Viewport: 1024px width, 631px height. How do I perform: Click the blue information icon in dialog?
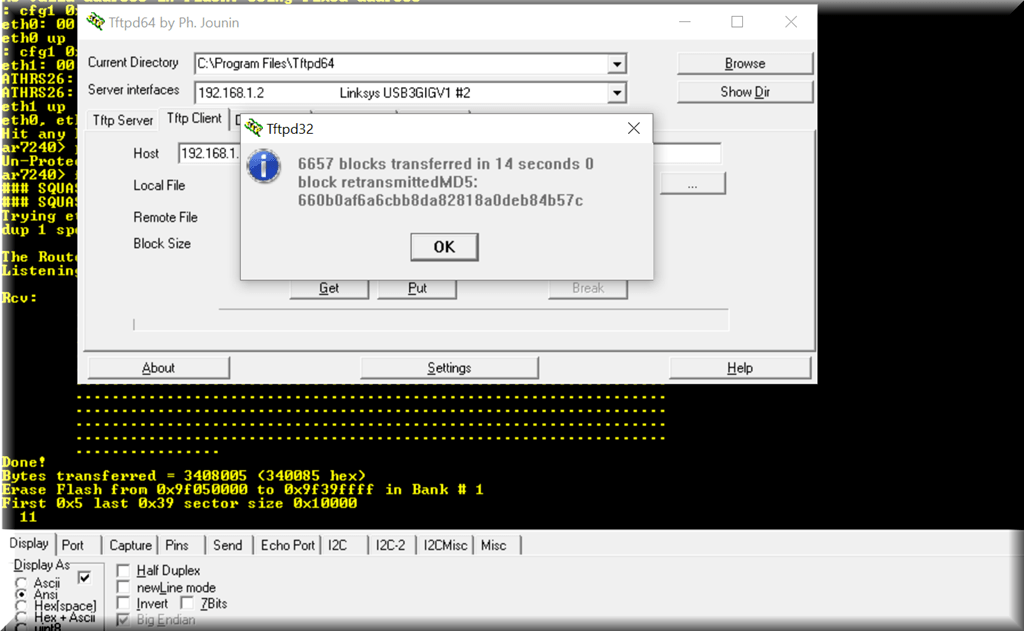pos(264,165)
